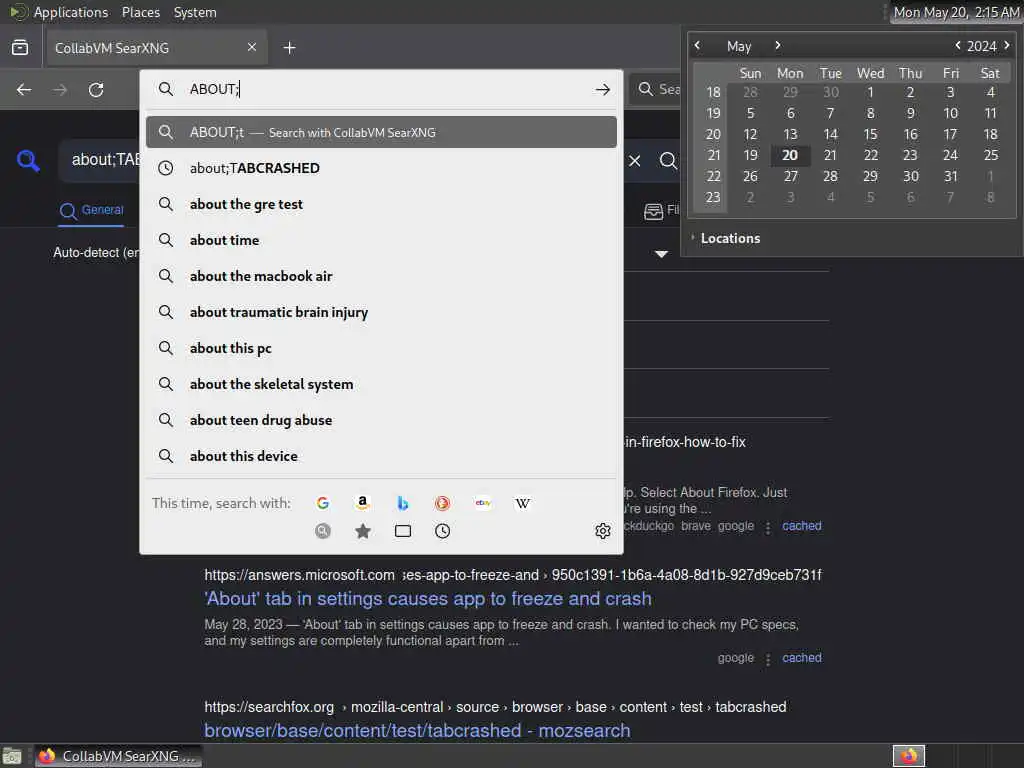
Task: Select May 20 in calendar
Action: pyautogui.click(x=790, y=155)
